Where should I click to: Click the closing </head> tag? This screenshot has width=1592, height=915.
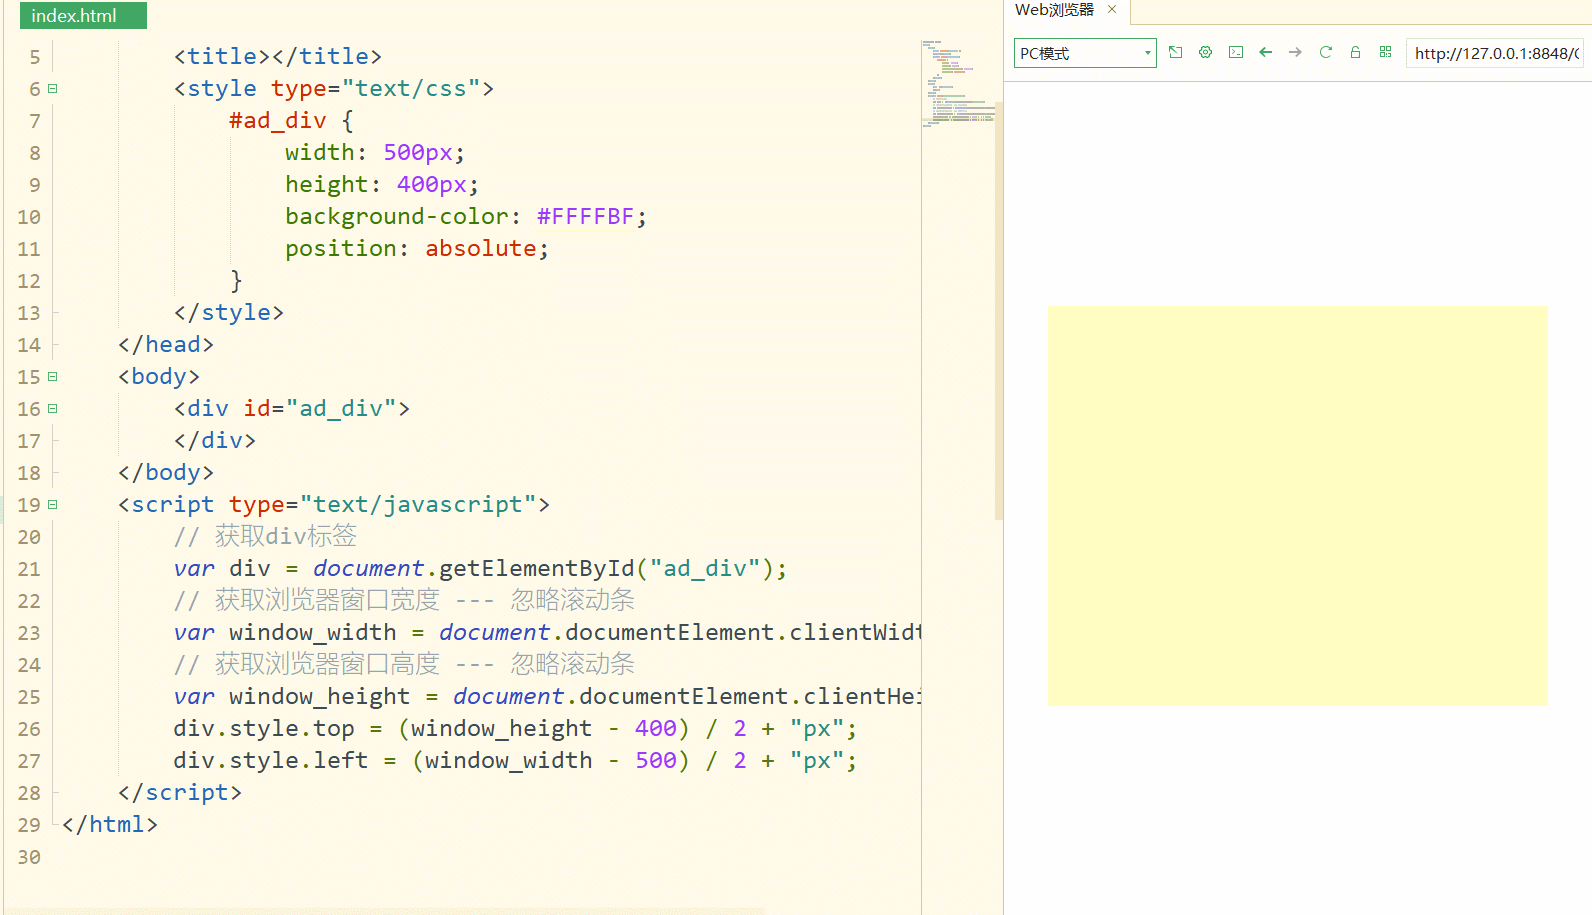(166, 344)
